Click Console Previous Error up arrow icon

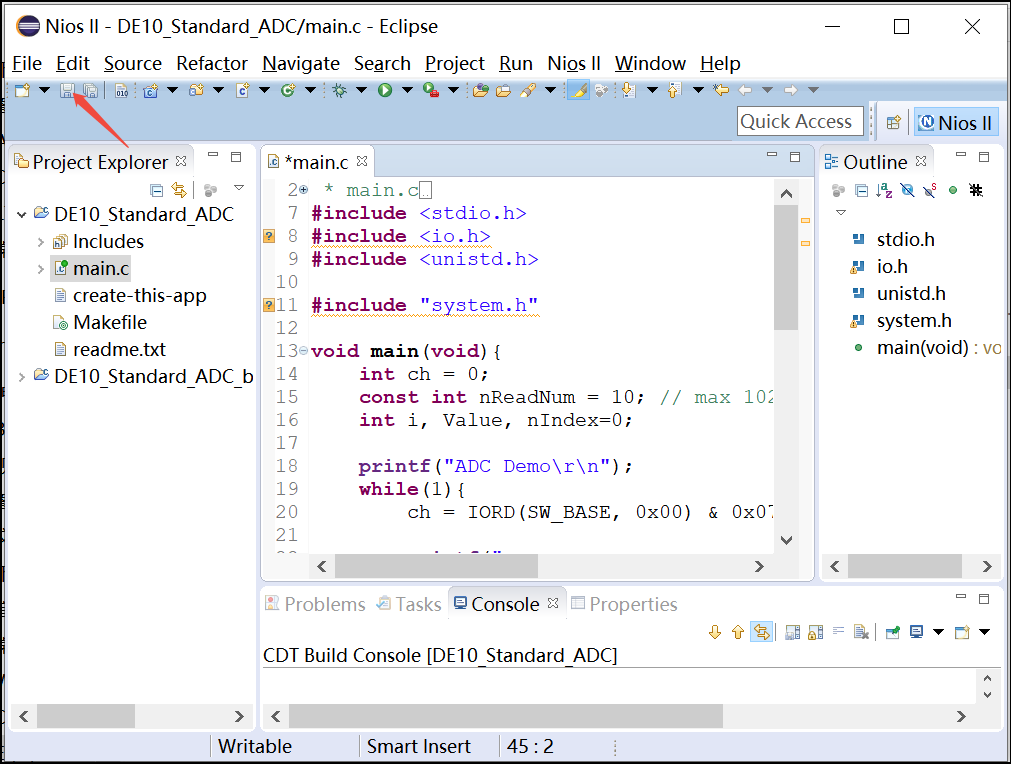[738, 632]
